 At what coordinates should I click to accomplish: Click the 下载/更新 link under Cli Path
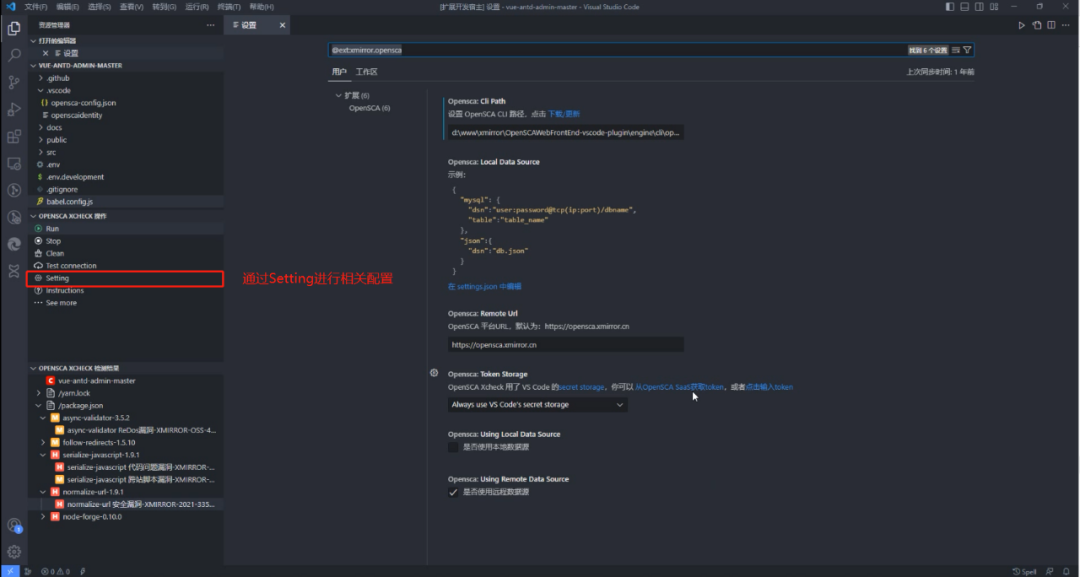click(564, 114)
